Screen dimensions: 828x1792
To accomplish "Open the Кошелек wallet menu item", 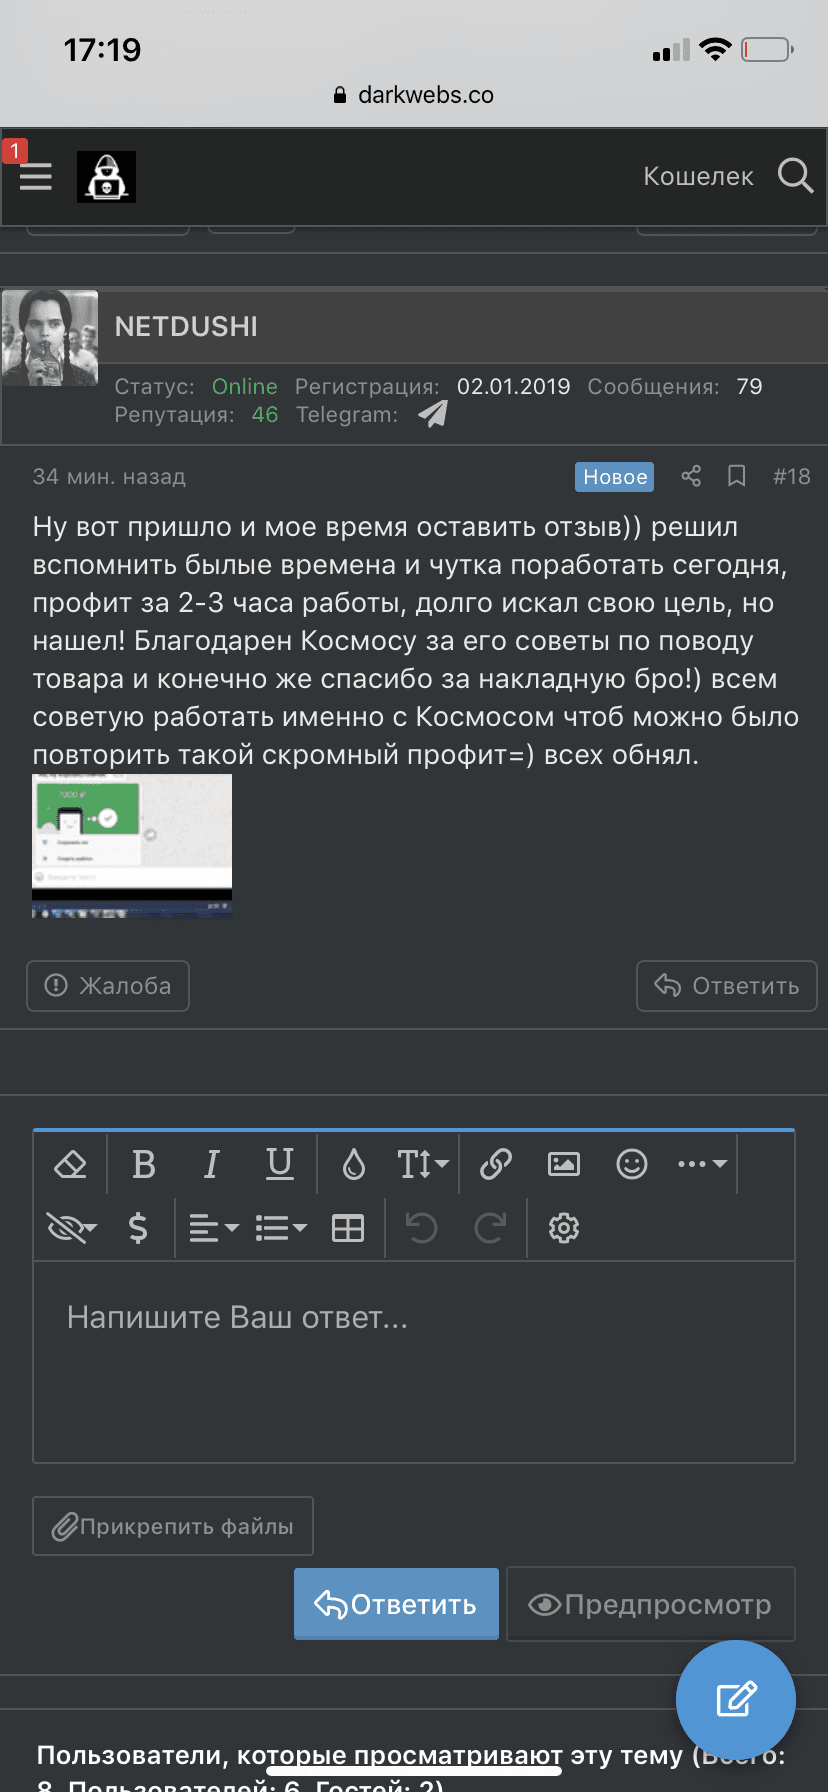I will [x=698, y=176].
